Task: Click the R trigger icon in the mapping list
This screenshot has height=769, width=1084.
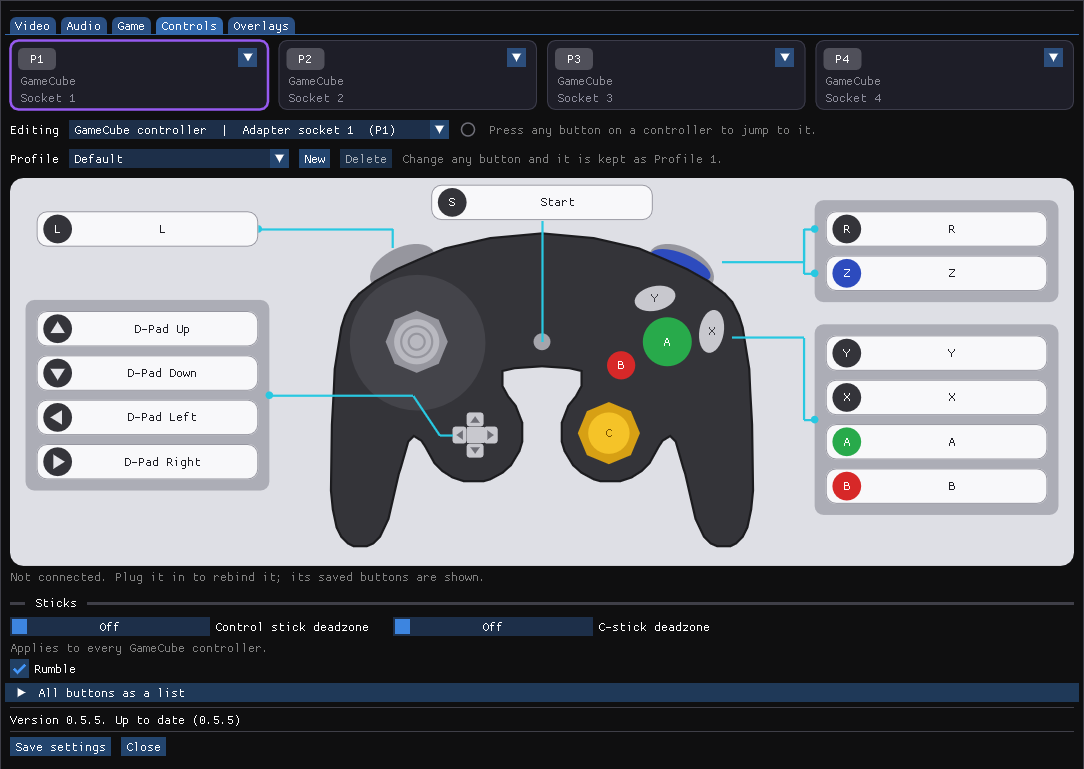Action: coord(846,229)
